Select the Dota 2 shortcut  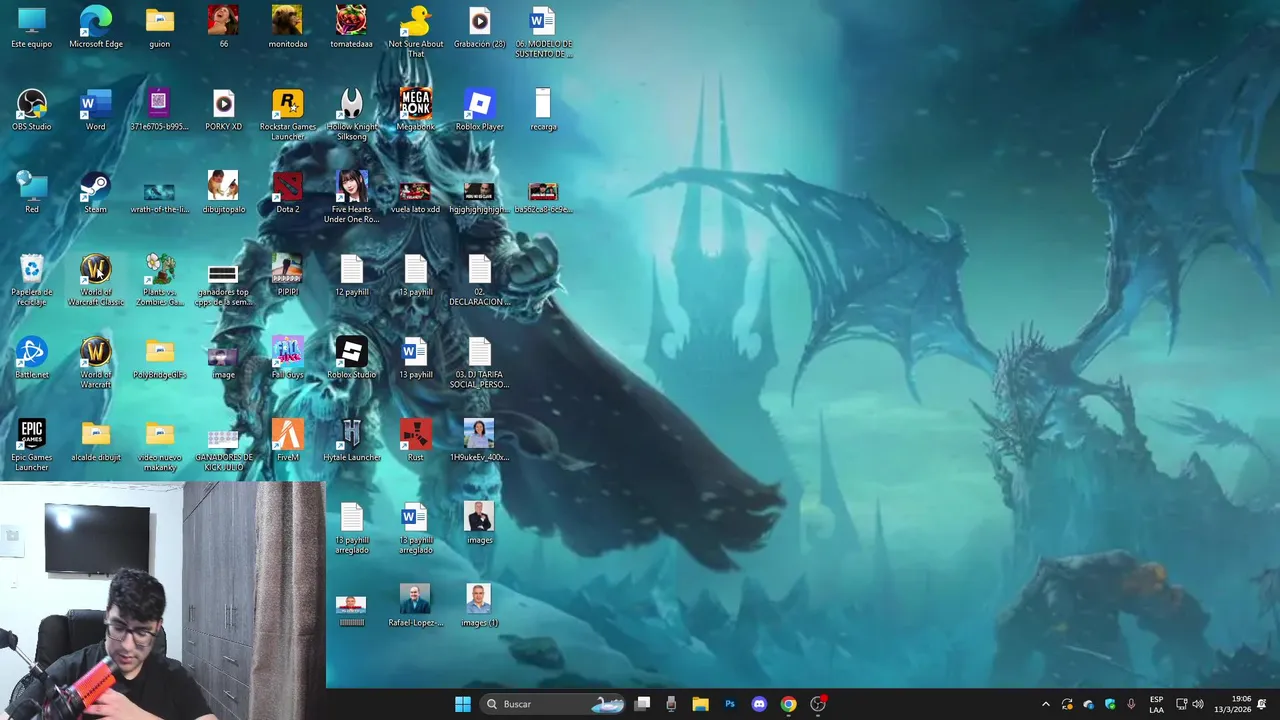(287, 193)
